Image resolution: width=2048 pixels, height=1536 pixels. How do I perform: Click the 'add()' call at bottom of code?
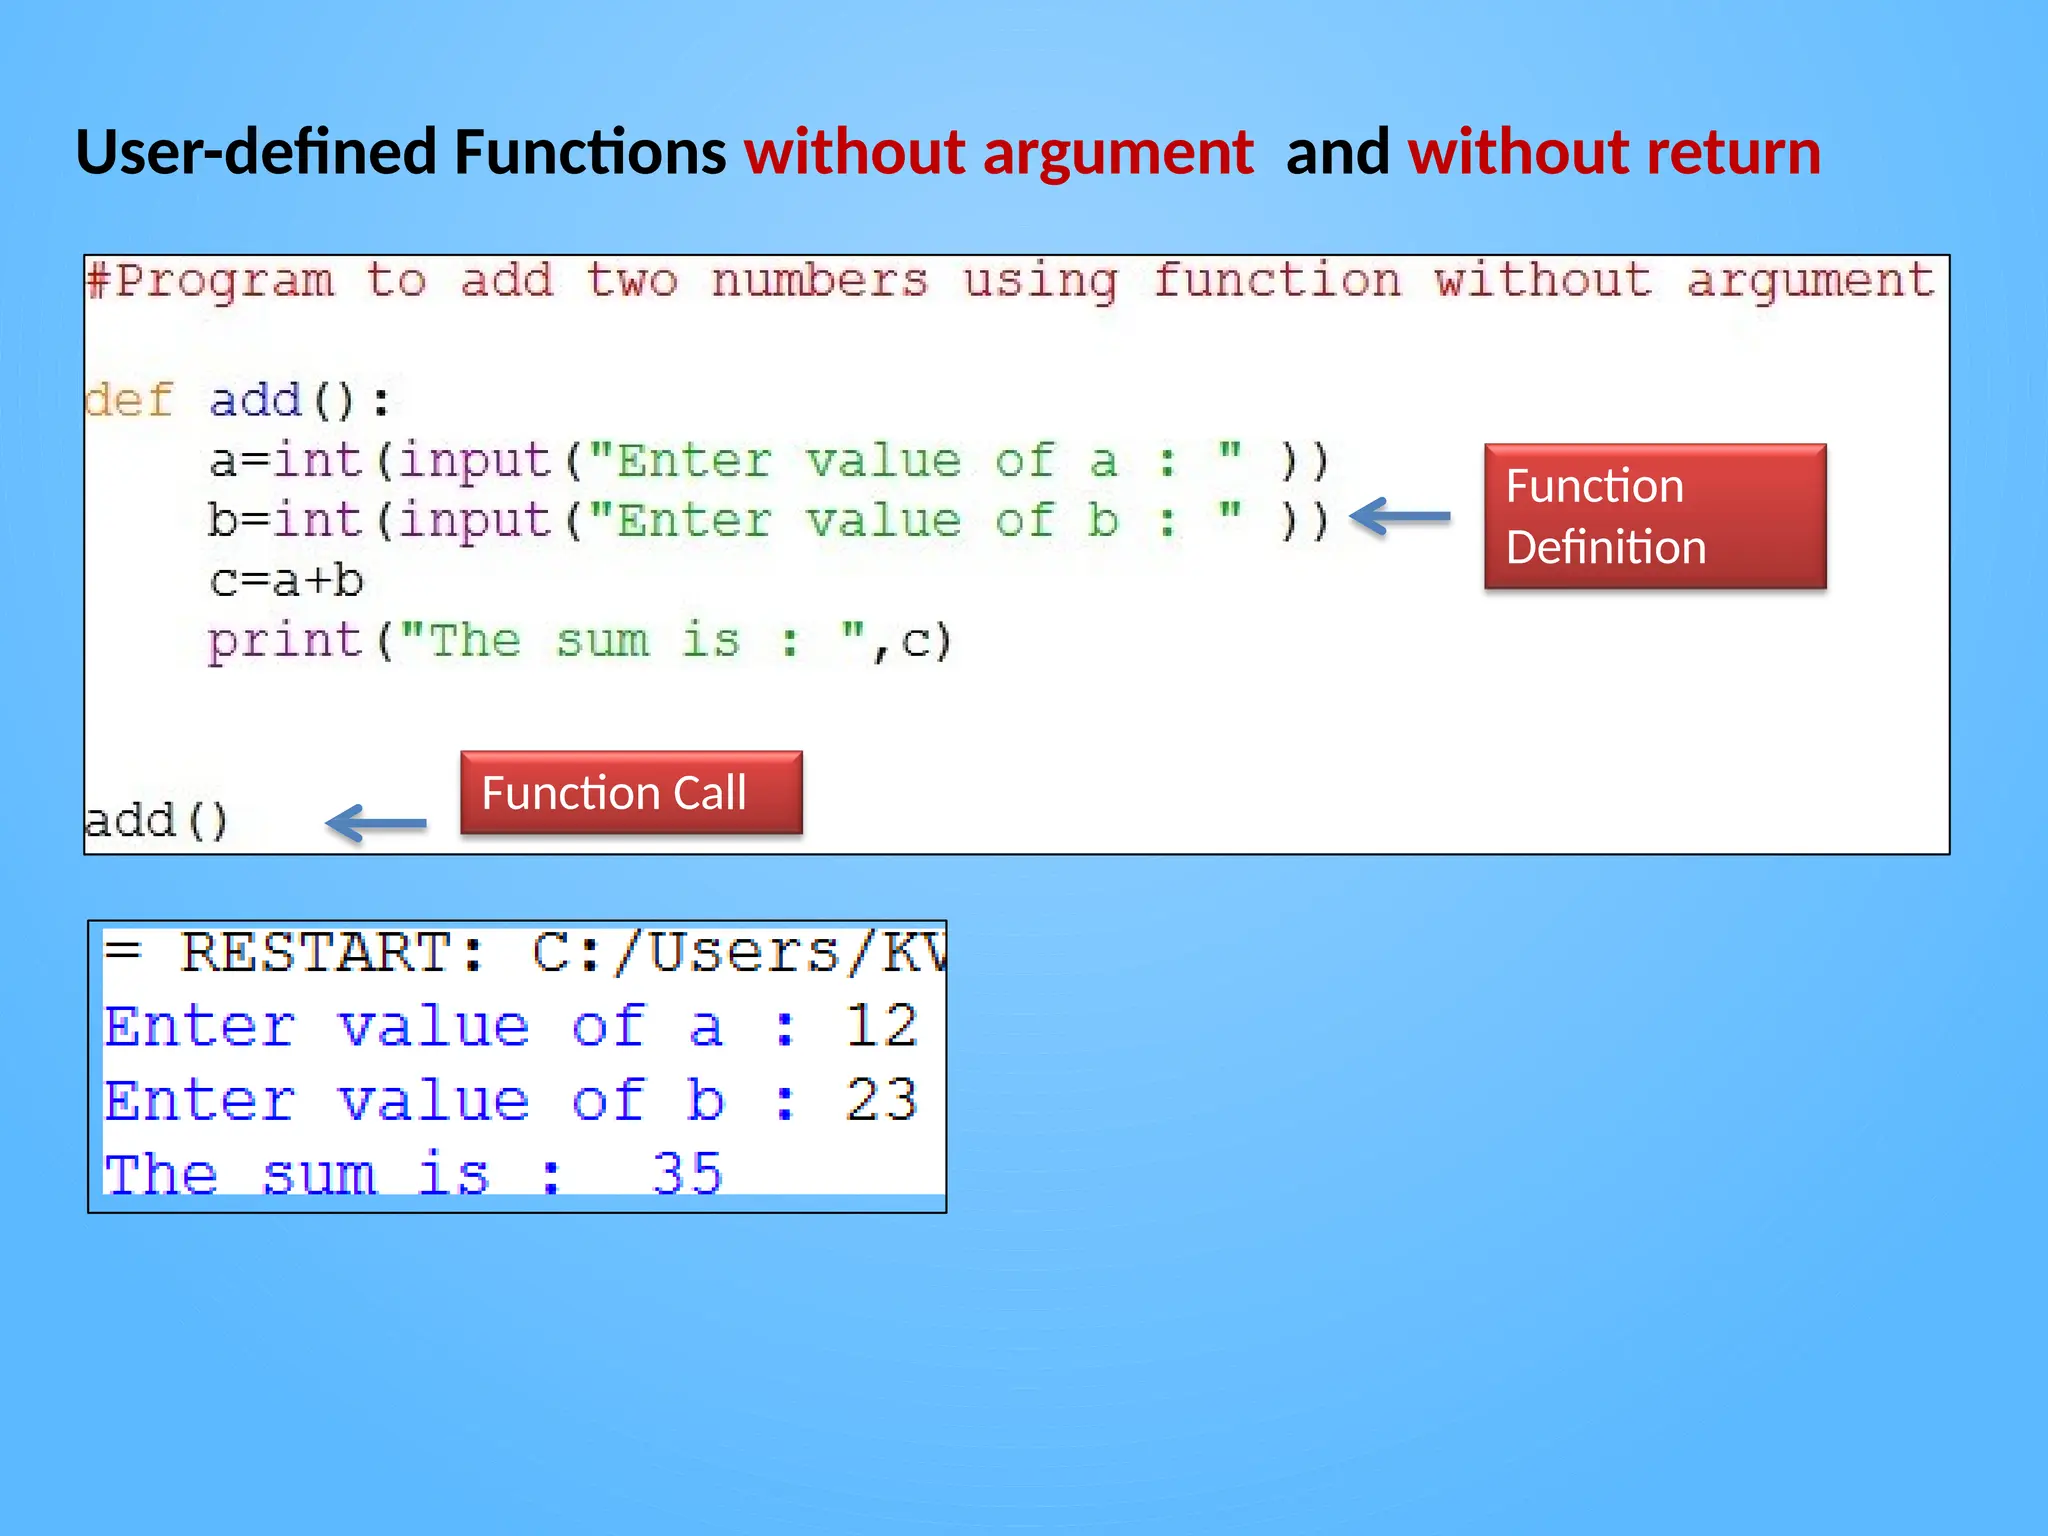pyautogui.click(x=157, y=821)
